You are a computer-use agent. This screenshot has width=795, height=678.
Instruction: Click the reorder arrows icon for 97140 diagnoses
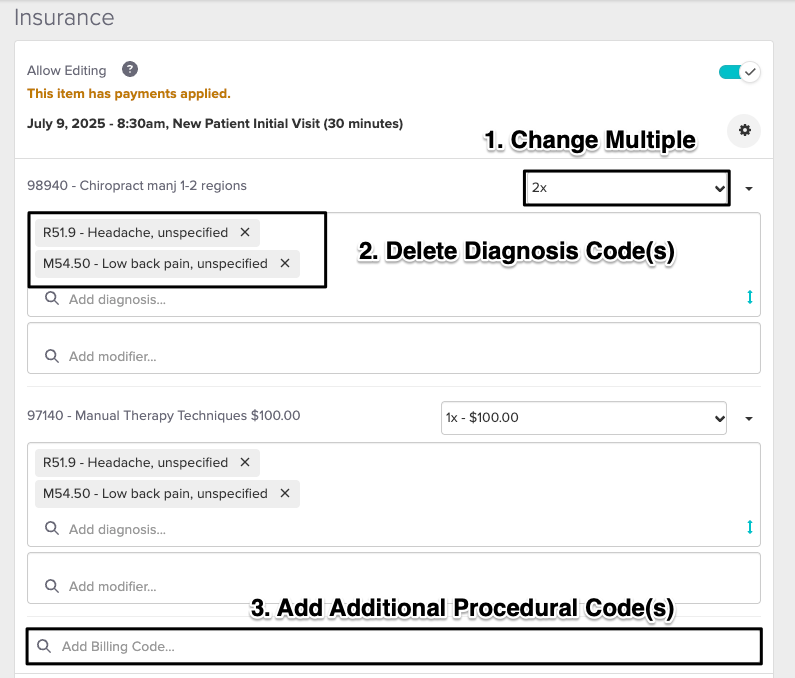pyautogui.click(x=750, y=527)
